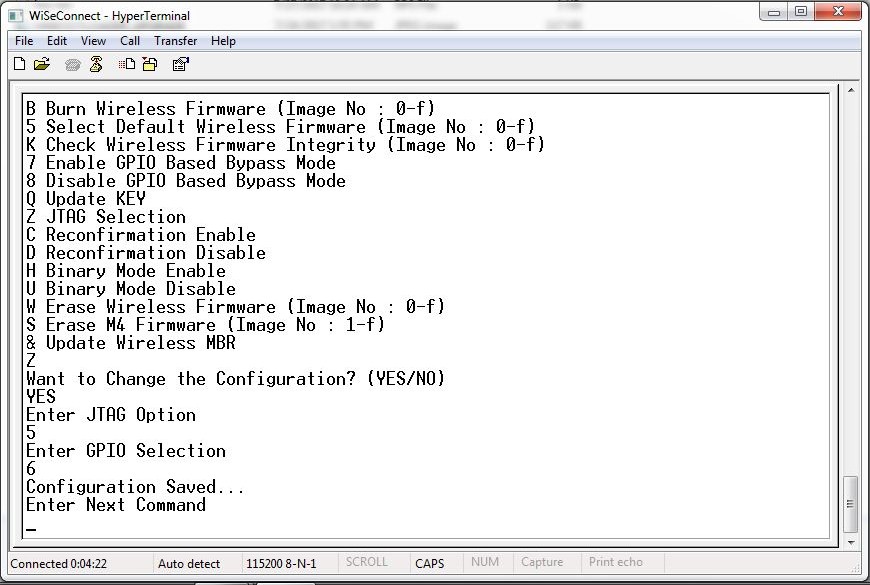This screenshot has width=870, height=585.
Task: Disconnect the session using the hang-up phone icon
Action: pos(96,63)
